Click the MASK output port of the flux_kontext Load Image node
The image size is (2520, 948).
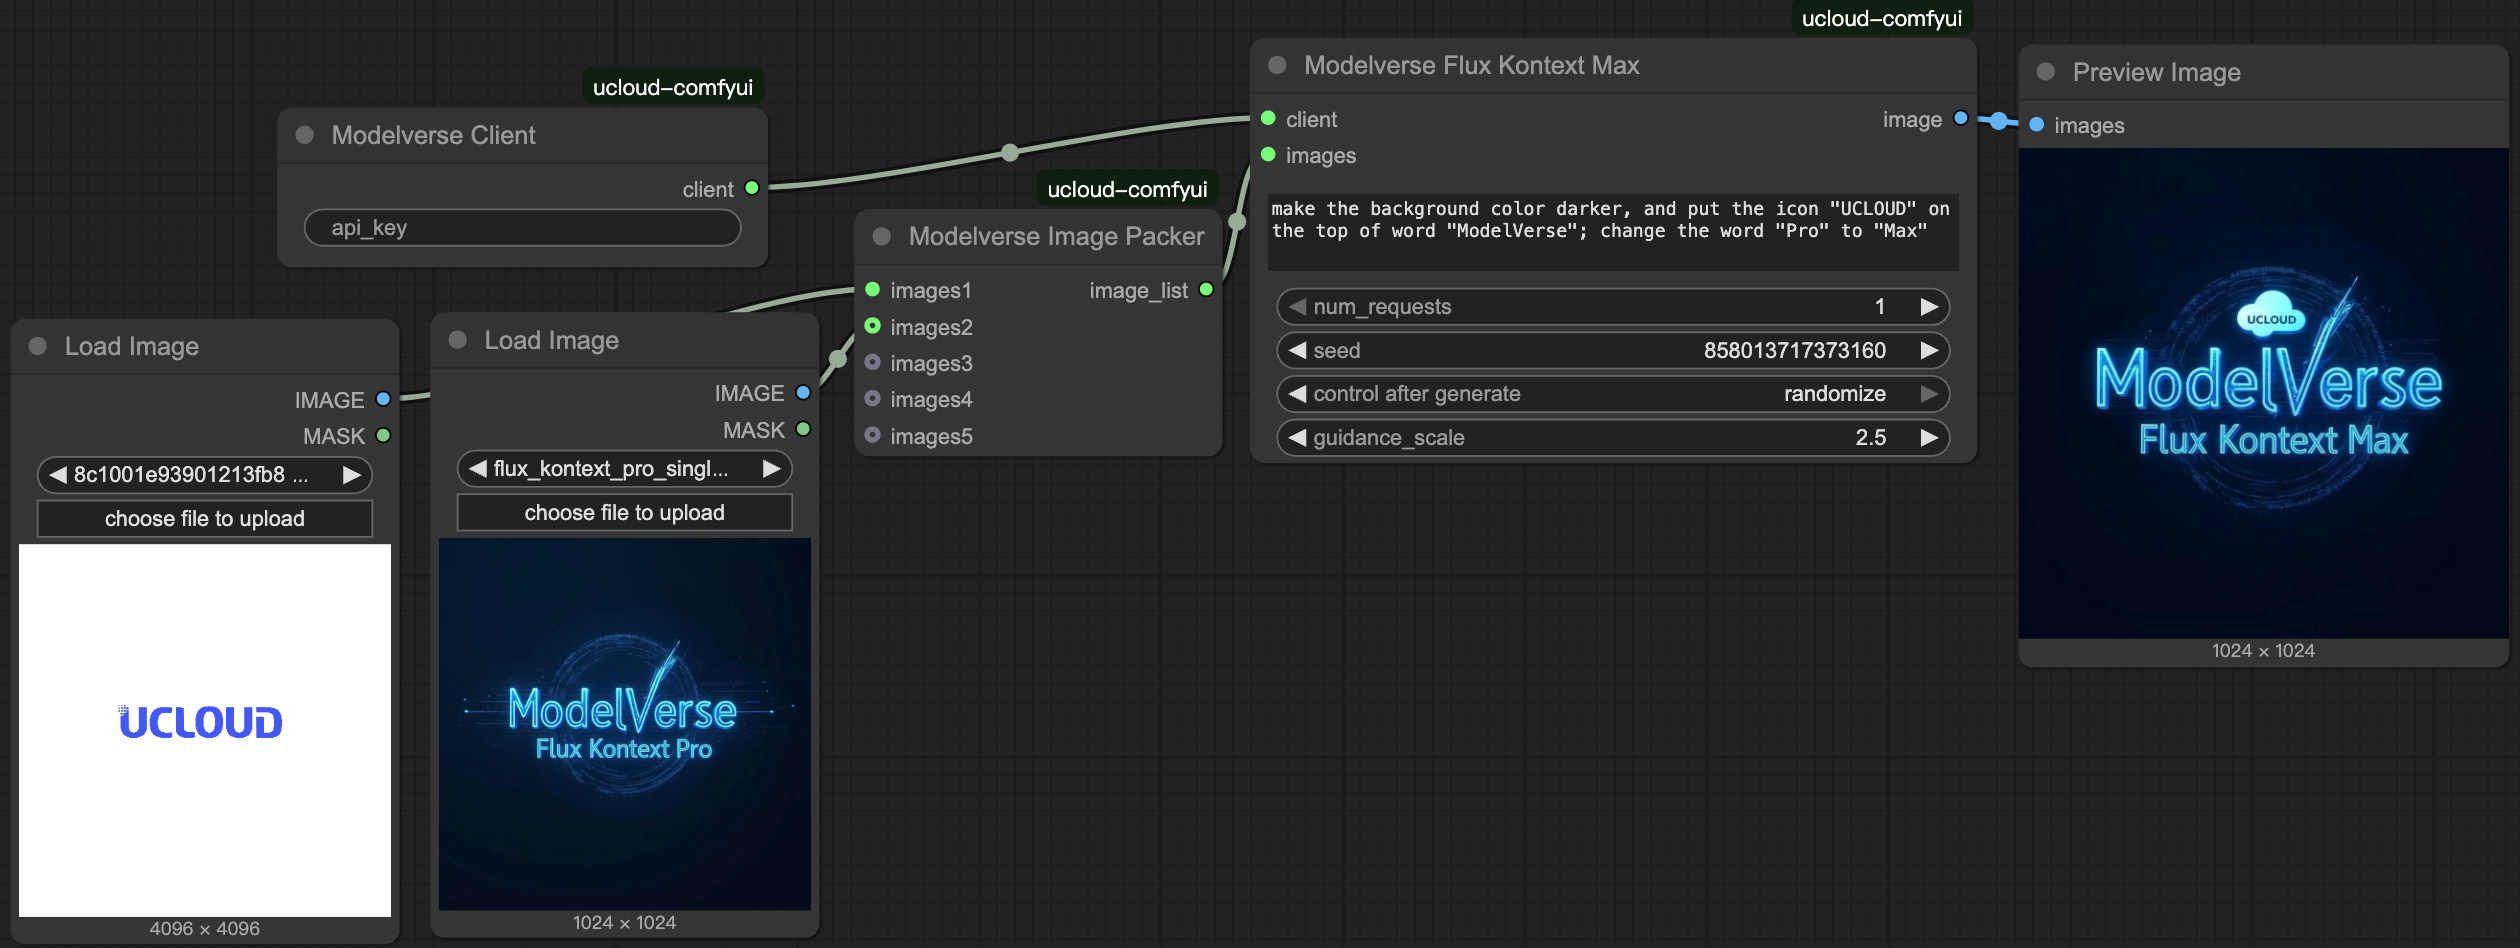(x=803, y=429)
